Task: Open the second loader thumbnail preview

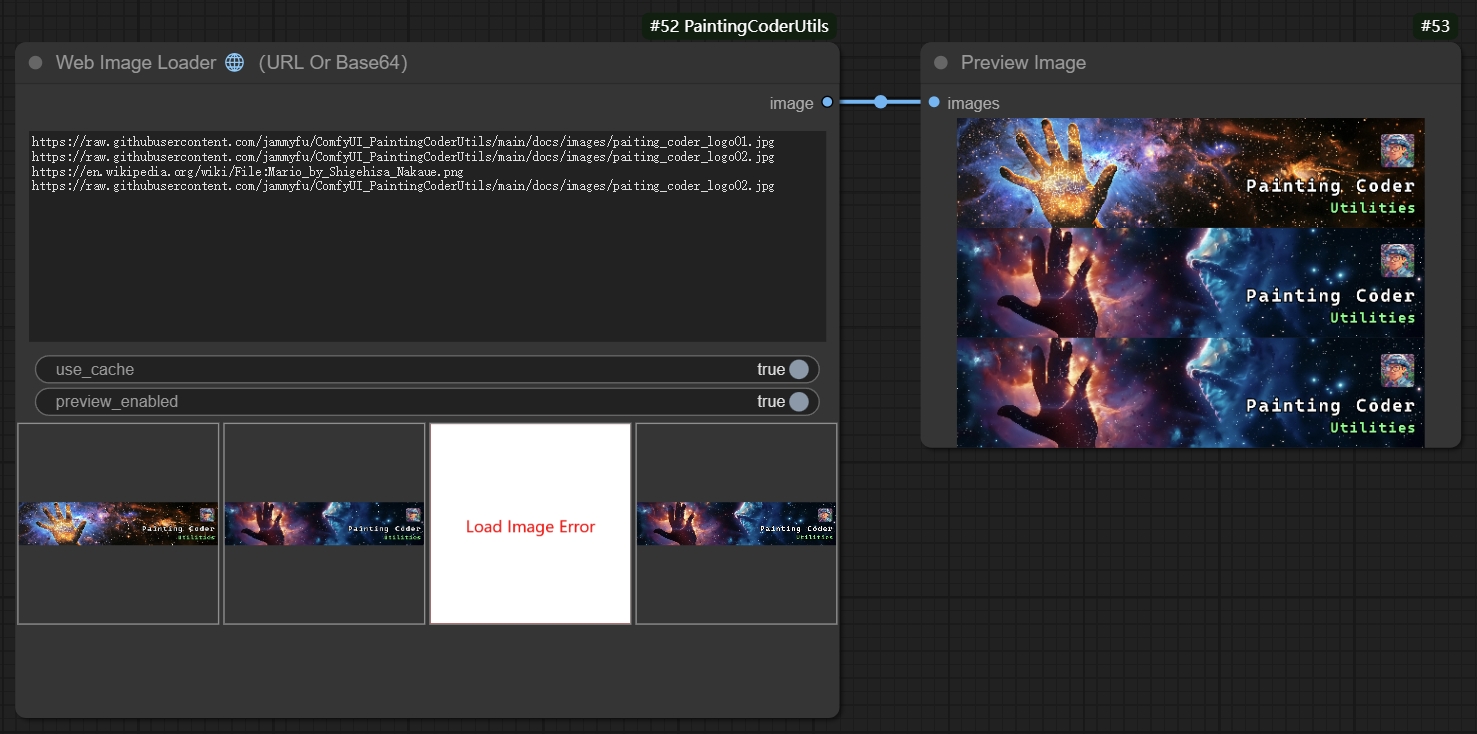Action: click(324, 523)
